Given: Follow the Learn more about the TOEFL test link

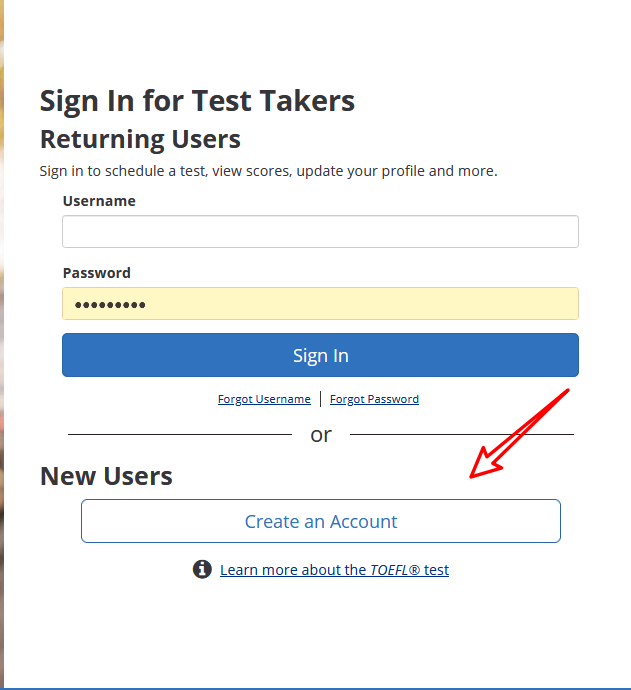Looking at the screenshot, I should pyautogui.click(x=334, y=570).
